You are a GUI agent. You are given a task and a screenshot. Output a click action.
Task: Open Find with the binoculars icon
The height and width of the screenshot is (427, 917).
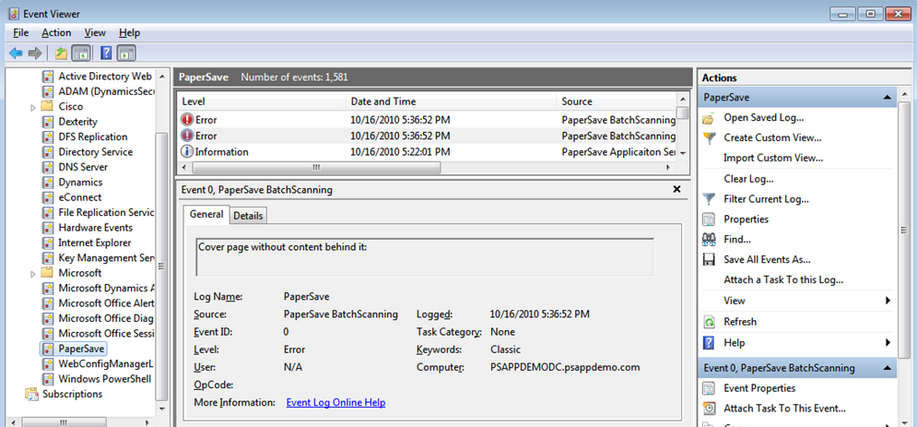click(709, 239)
